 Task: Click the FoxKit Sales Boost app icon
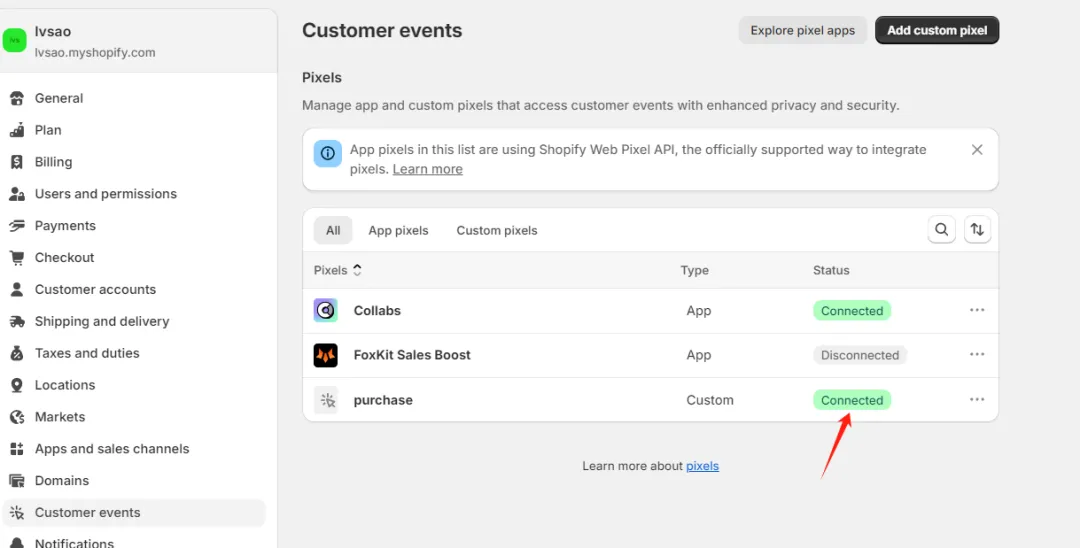[326, 355]
